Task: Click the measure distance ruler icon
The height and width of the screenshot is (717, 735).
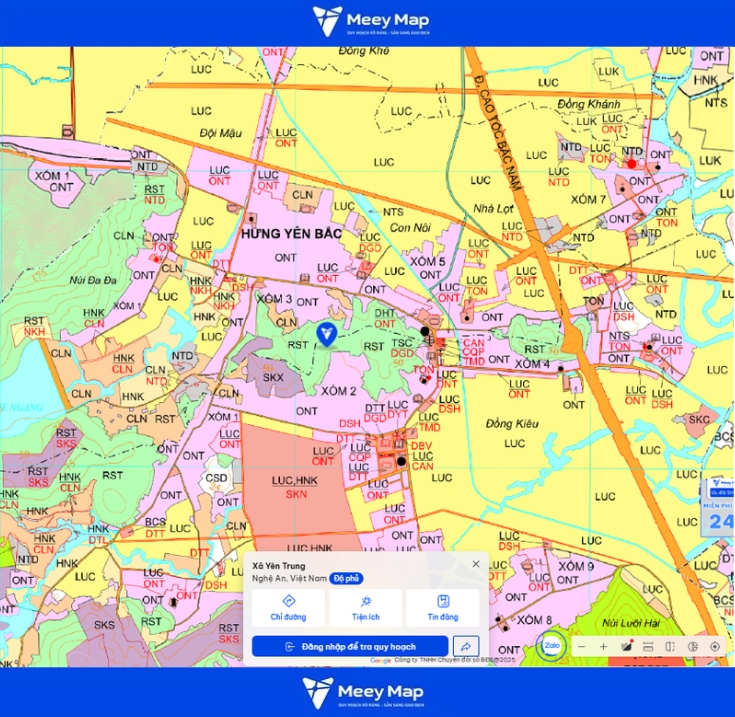Action: click(648, 647)
